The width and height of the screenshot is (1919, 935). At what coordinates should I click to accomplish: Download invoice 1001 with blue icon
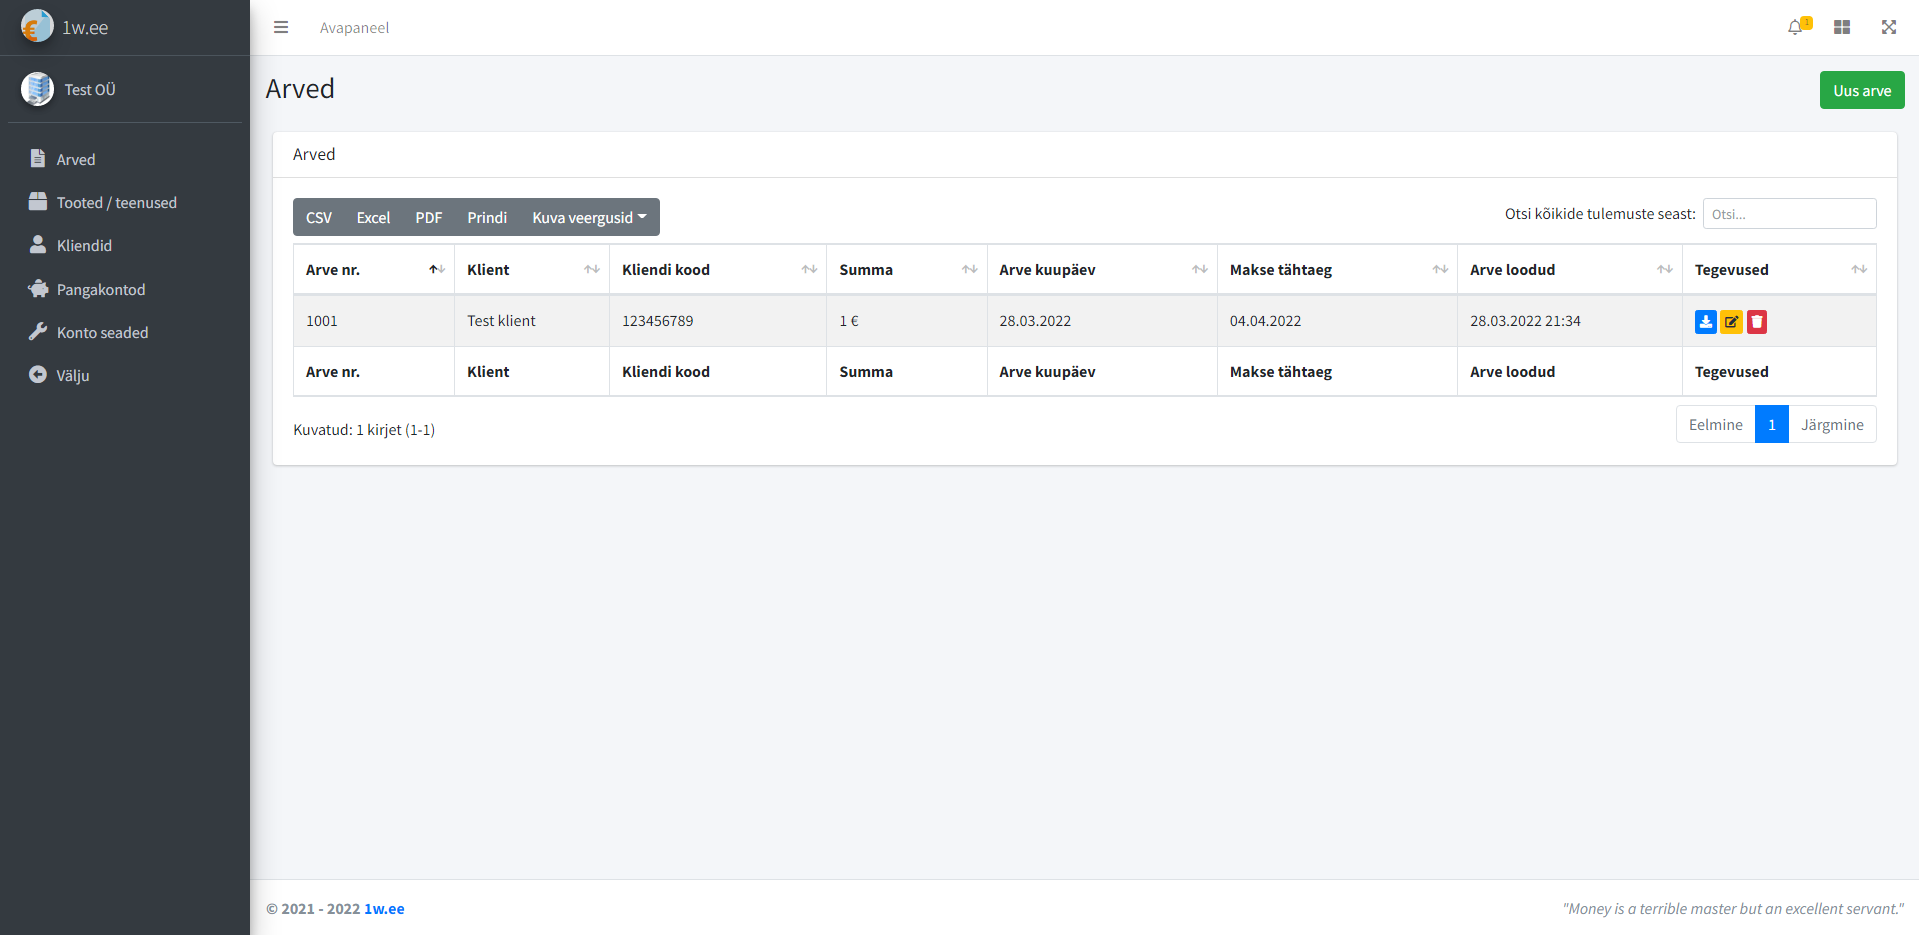(1705, 321)
